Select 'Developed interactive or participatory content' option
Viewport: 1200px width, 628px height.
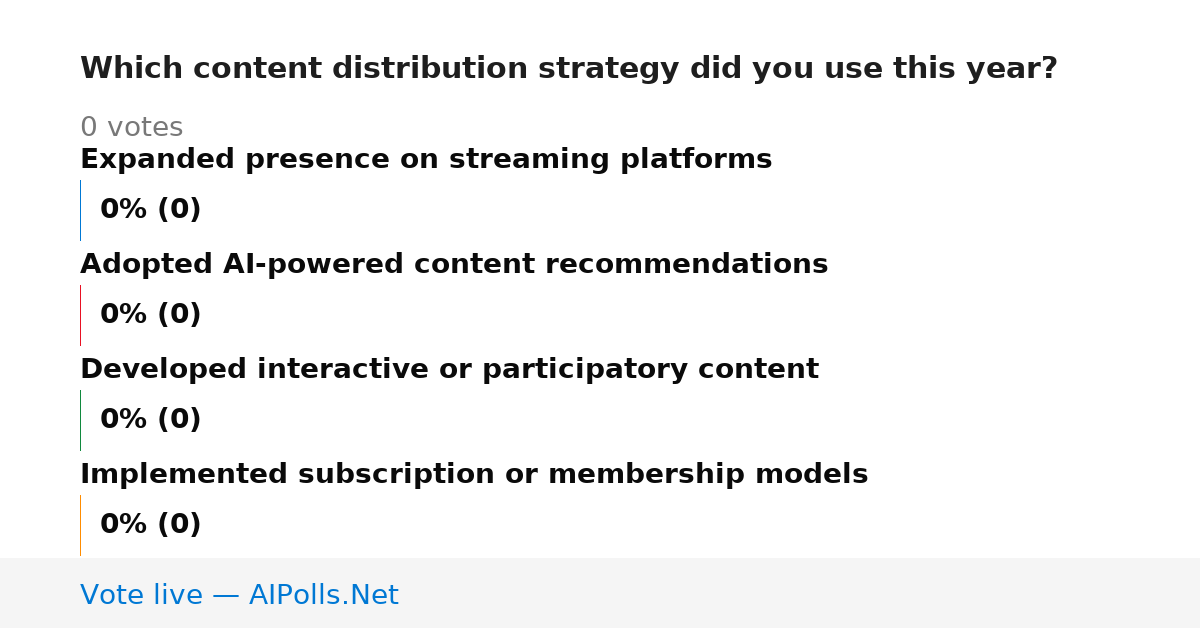tap(449, 370)
